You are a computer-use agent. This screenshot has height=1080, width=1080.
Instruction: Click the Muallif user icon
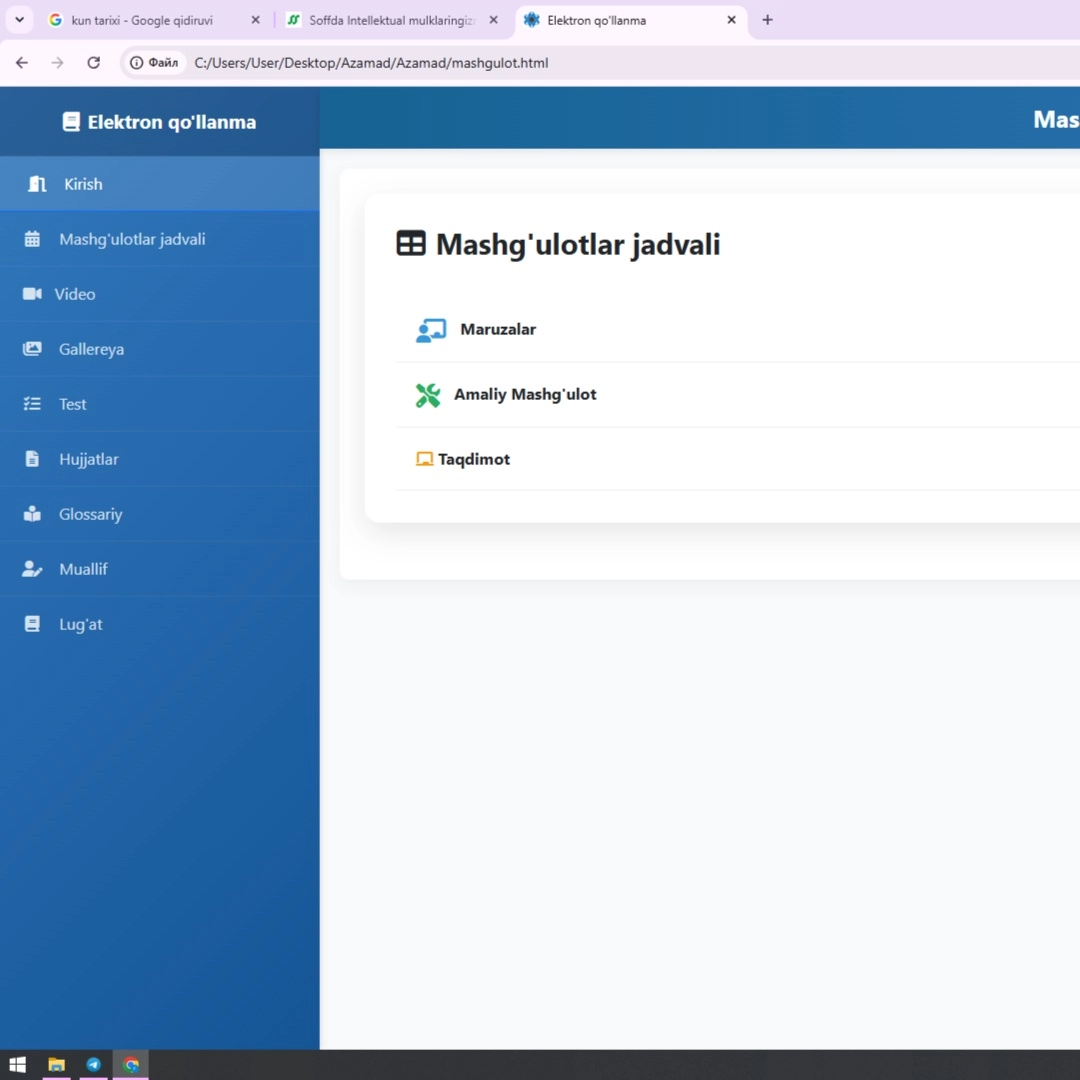(x=32, y=569)
